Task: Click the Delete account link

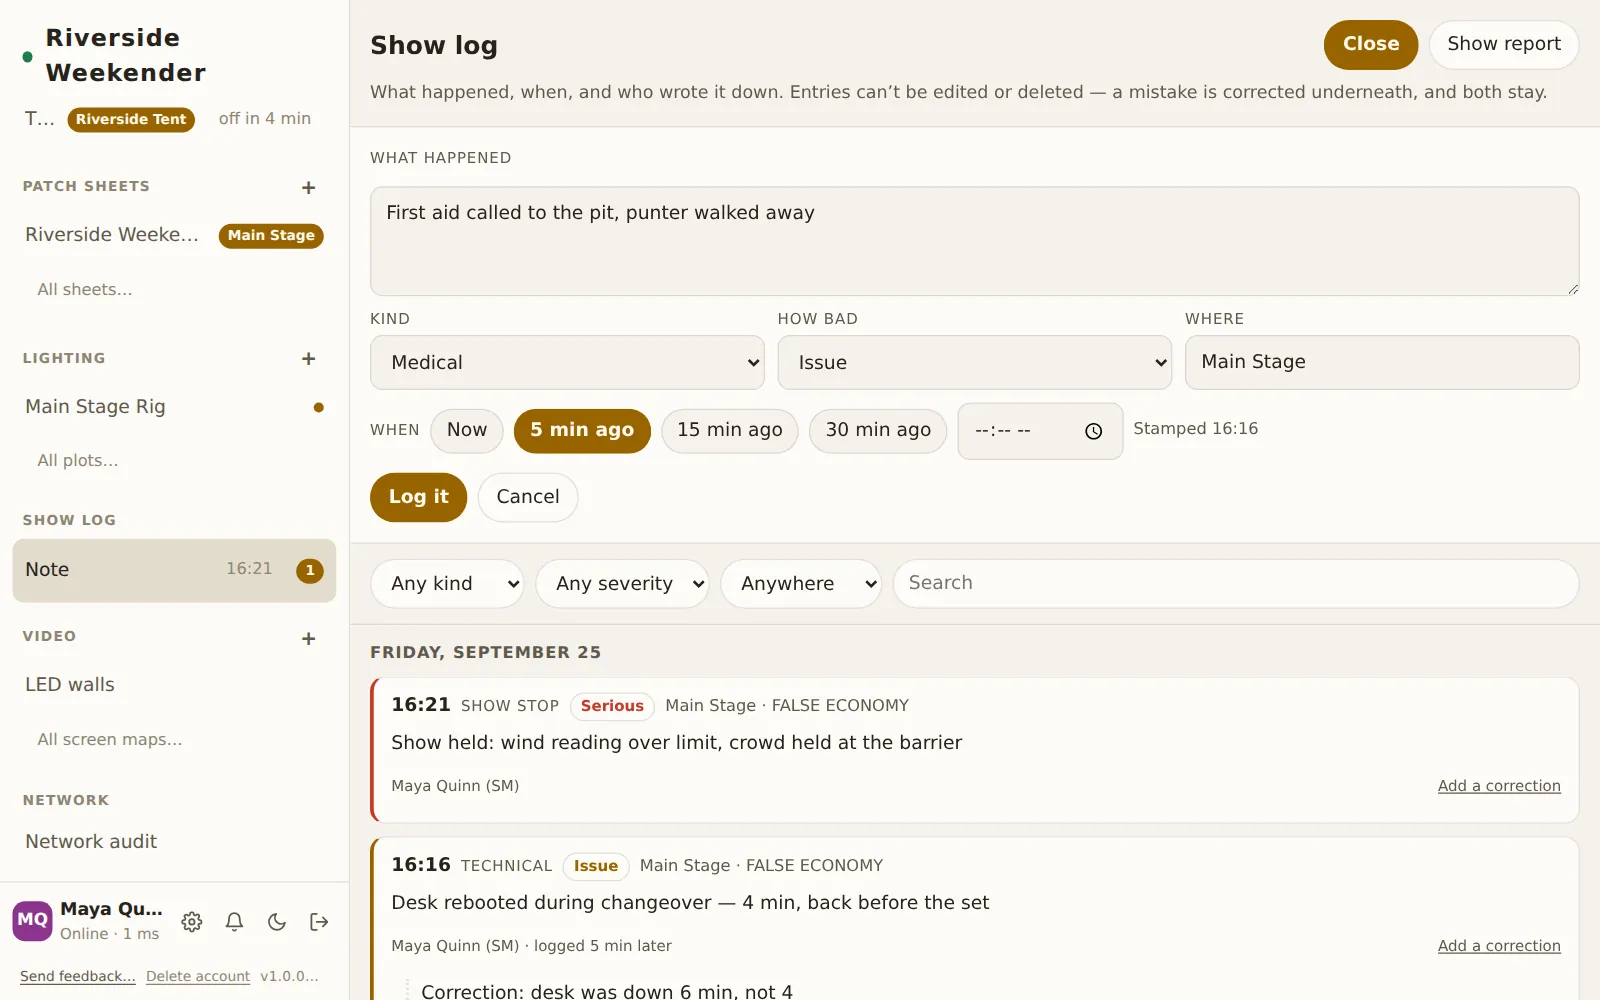Action: [x=198, y=976]
